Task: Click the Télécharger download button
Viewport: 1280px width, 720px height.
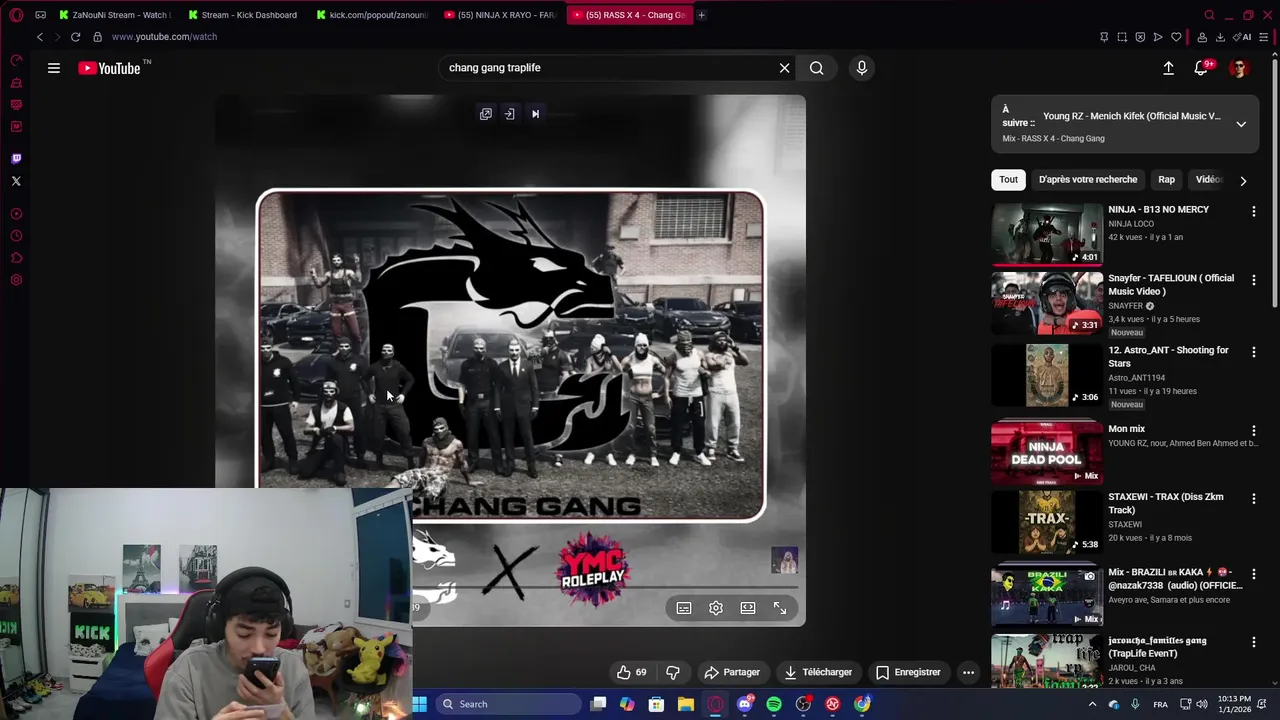Action: click(x=818, y=672)
